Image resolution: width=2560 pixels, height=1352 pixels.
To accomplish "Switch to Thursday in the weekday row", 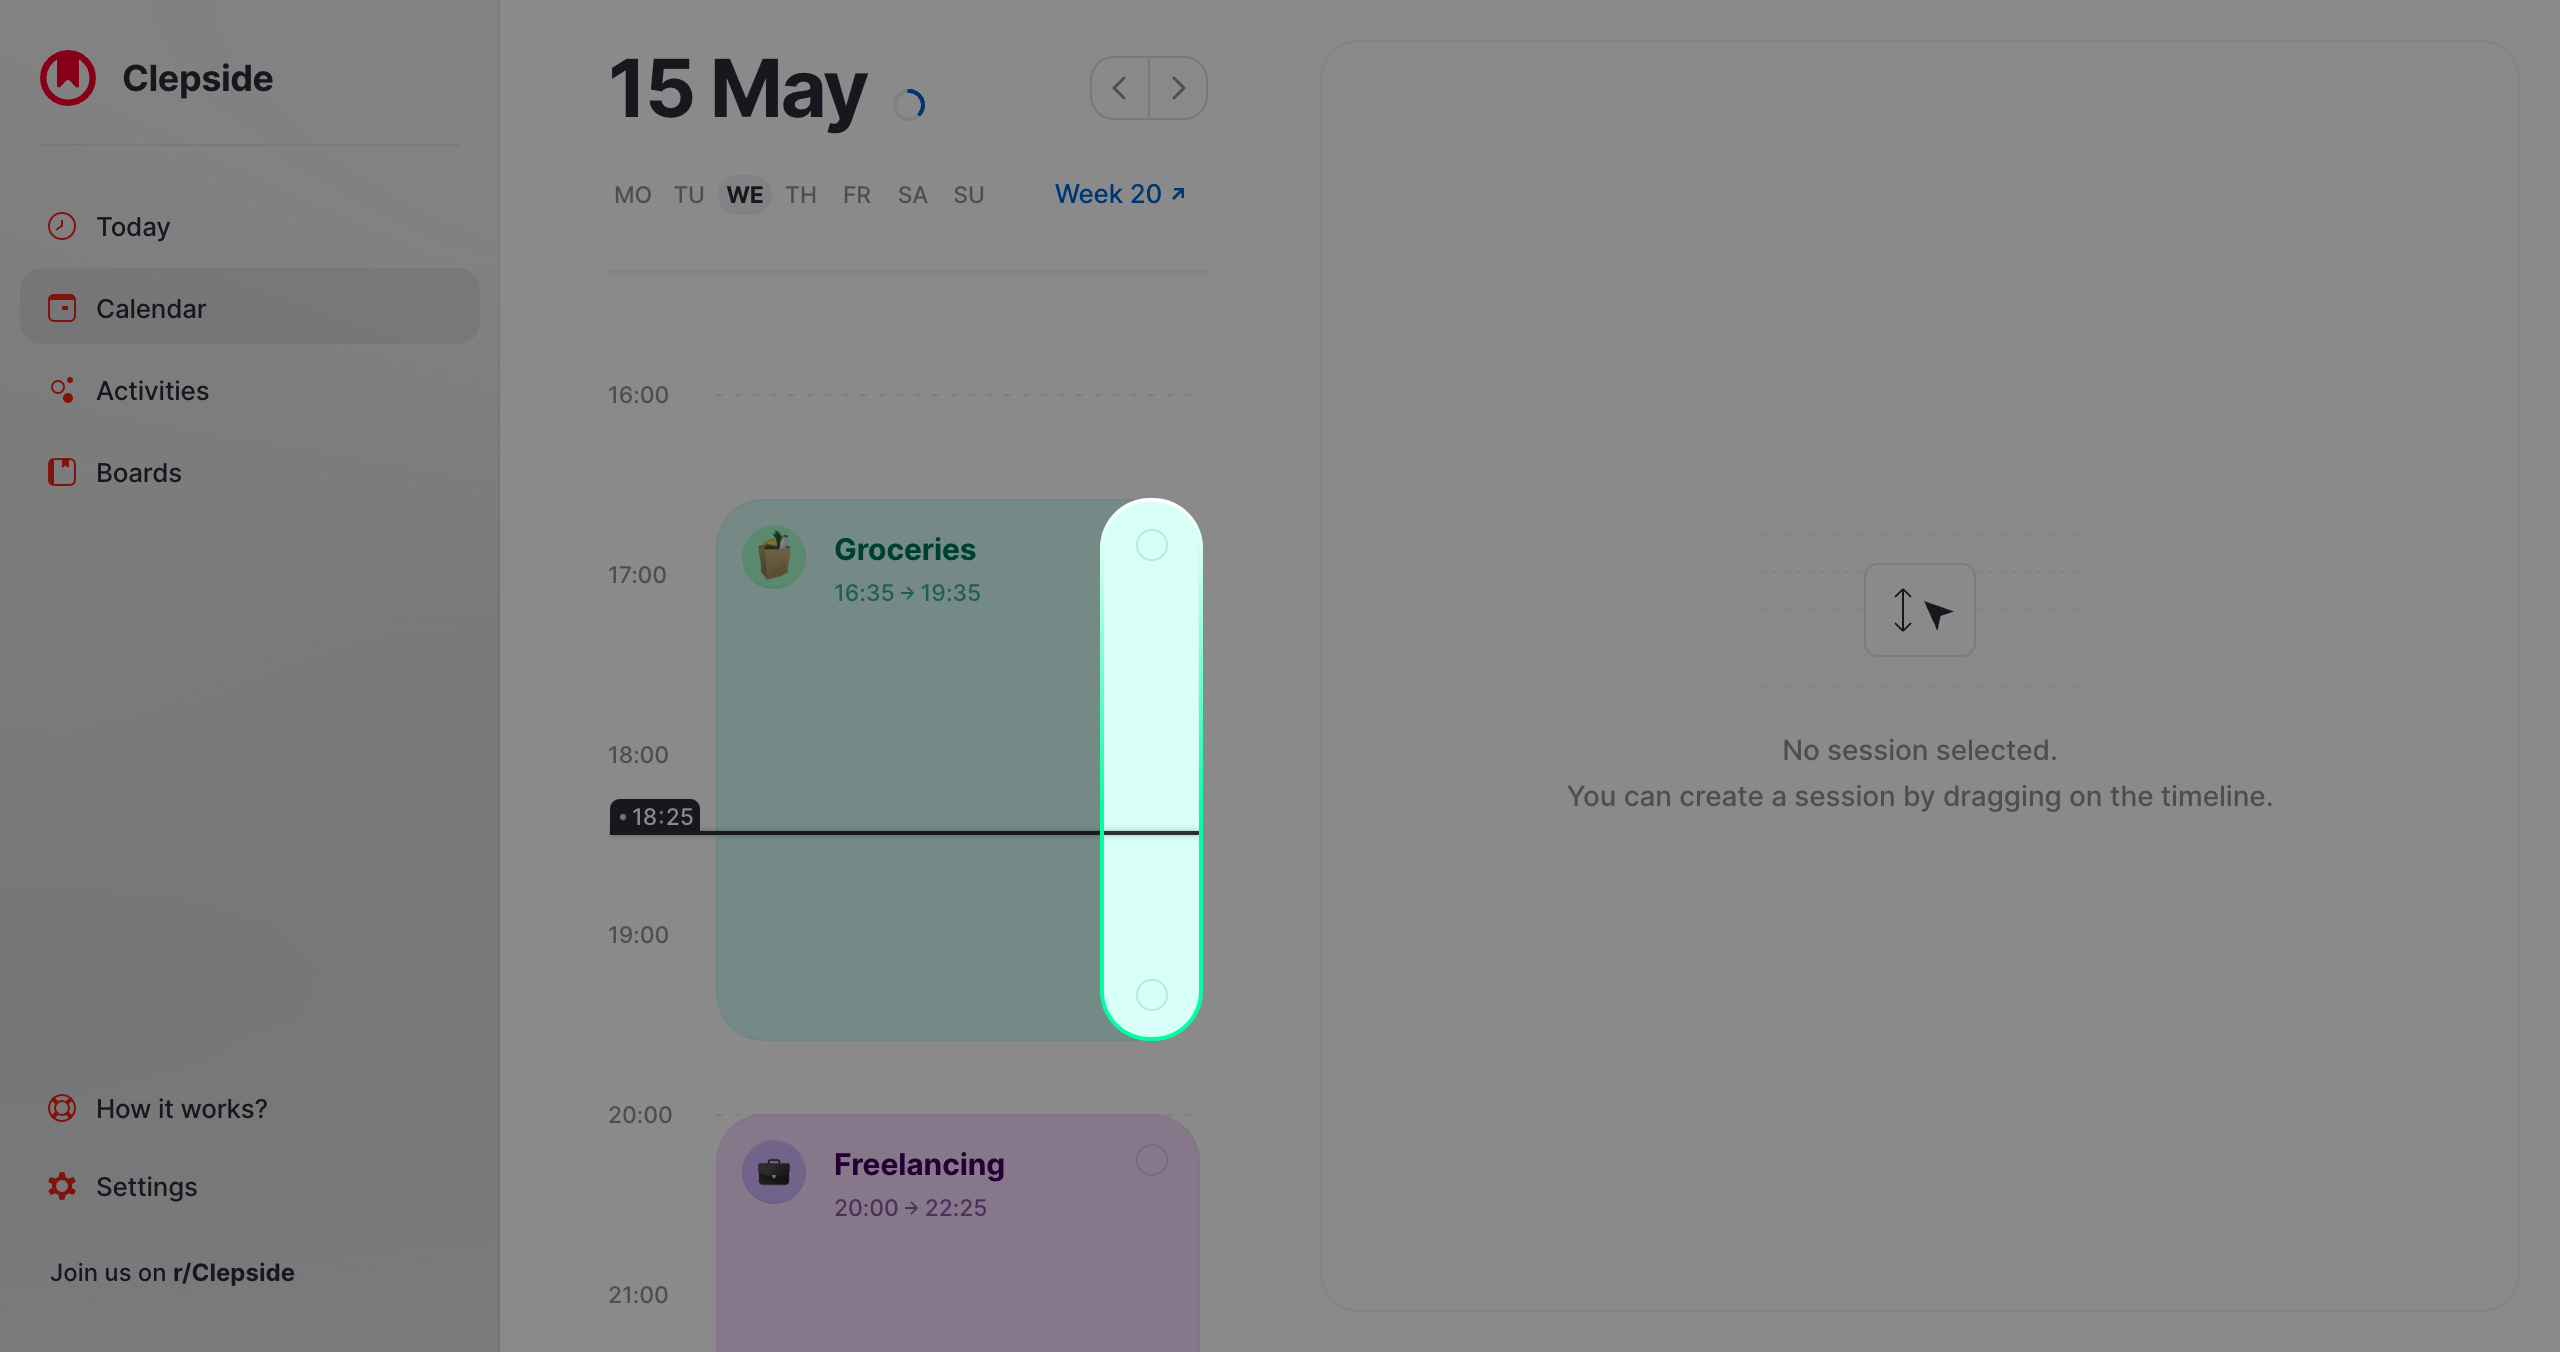I will point(800,194).
